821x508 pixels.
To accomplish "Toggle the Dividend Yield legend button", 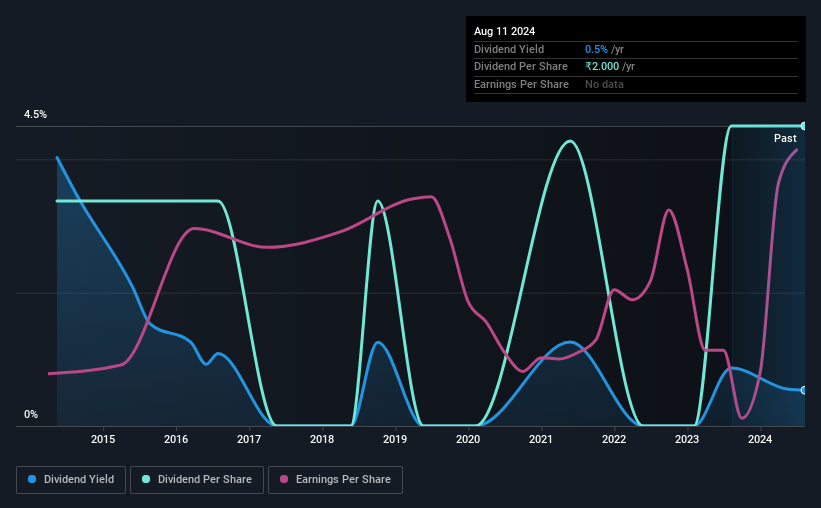I will click(x=71, y=480).
